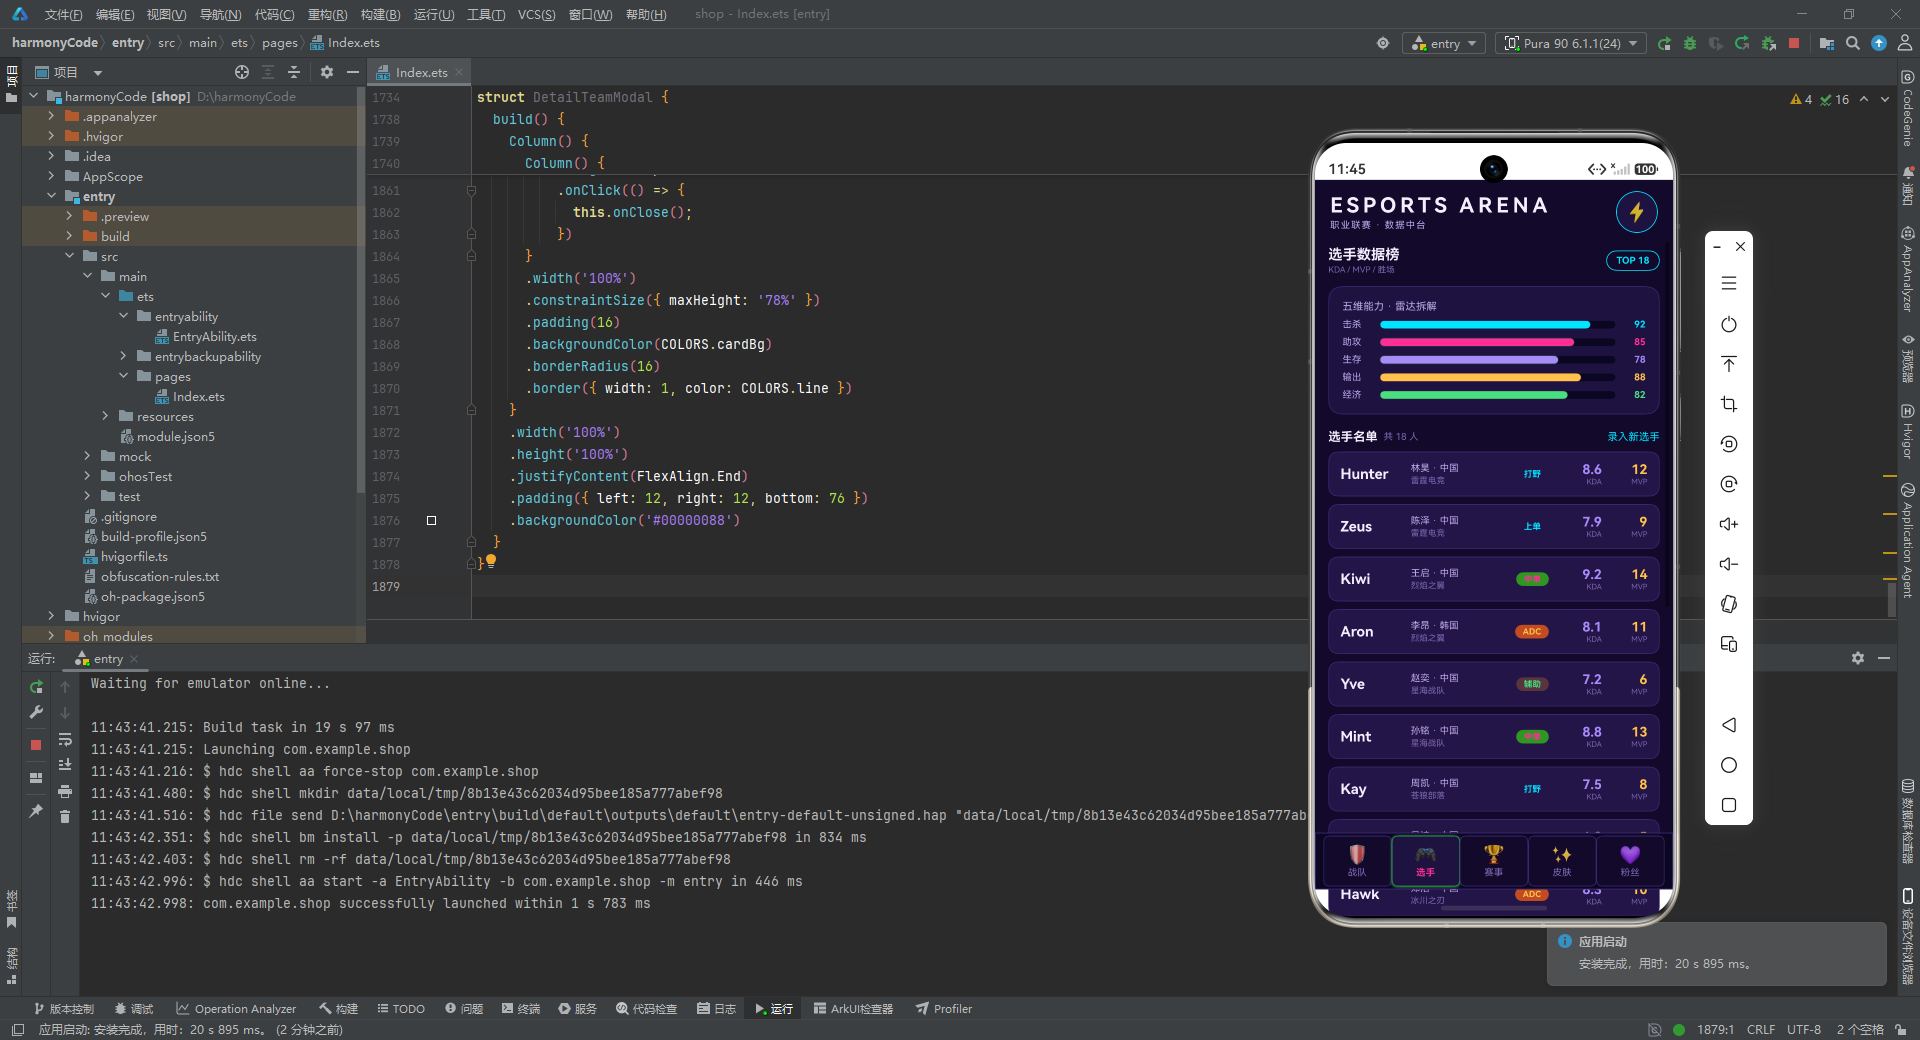Close the Index.ets editor tab

pyautogui.click(x=459, y=72)
